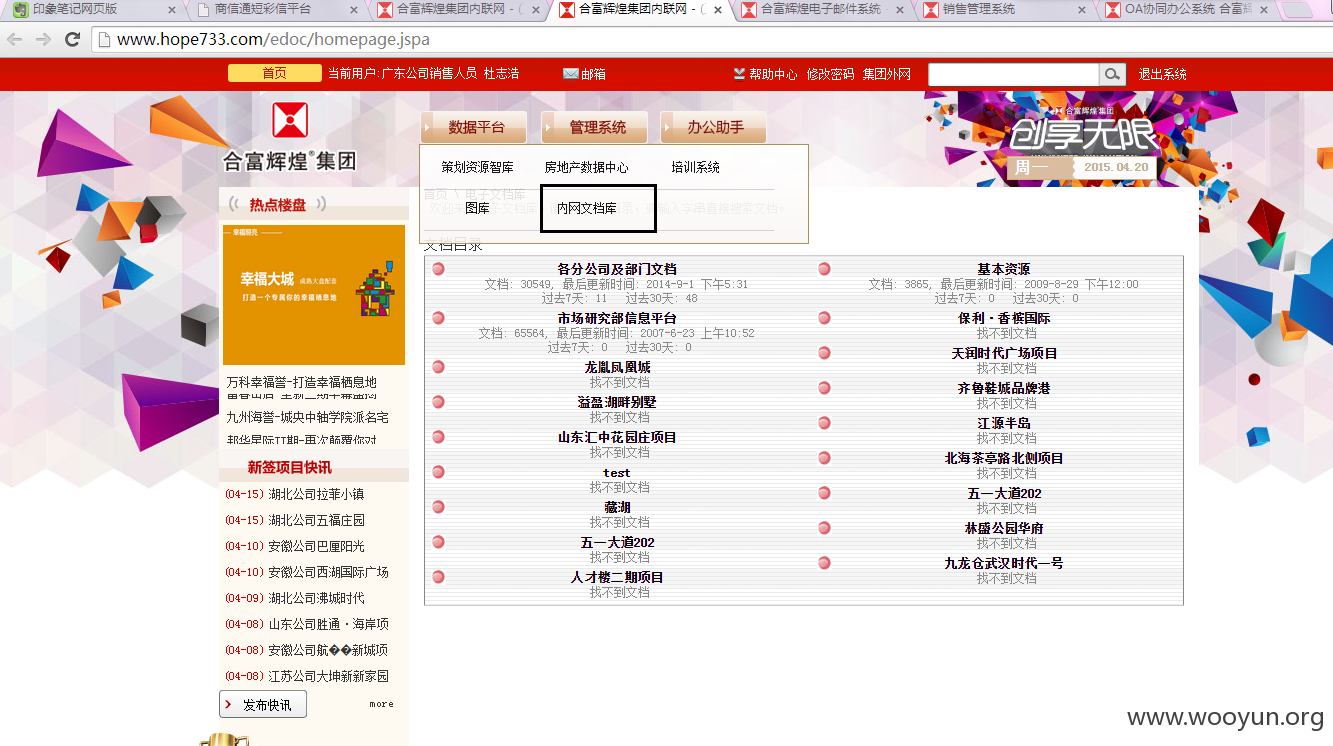Switch to 销售管理系统 browser tab
The image size is (1333, 746).
[1004, 9]
